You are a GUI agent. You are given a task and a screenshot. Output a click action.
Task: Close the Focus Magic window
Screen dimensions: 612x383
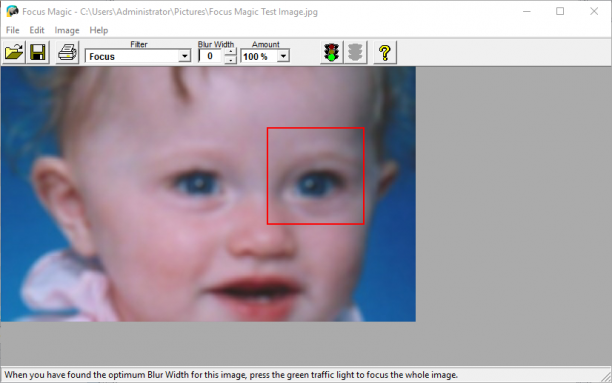point(594,11)
